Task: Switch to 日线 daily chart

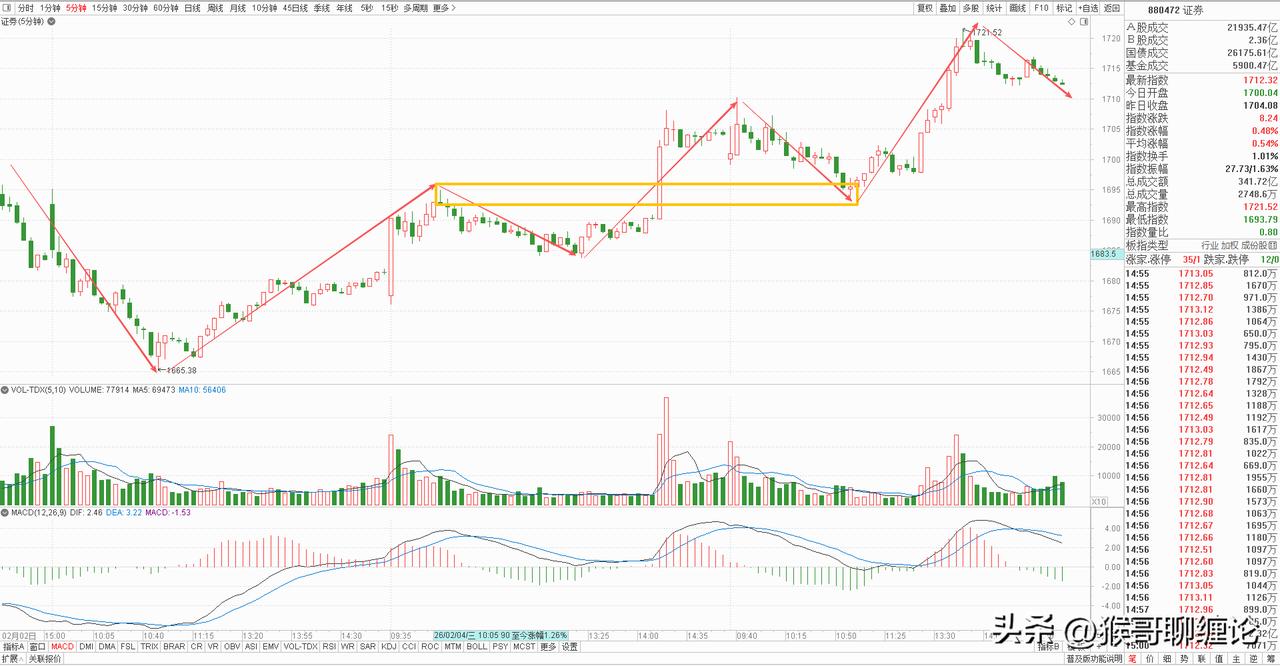Action: [x=192, y=7]
